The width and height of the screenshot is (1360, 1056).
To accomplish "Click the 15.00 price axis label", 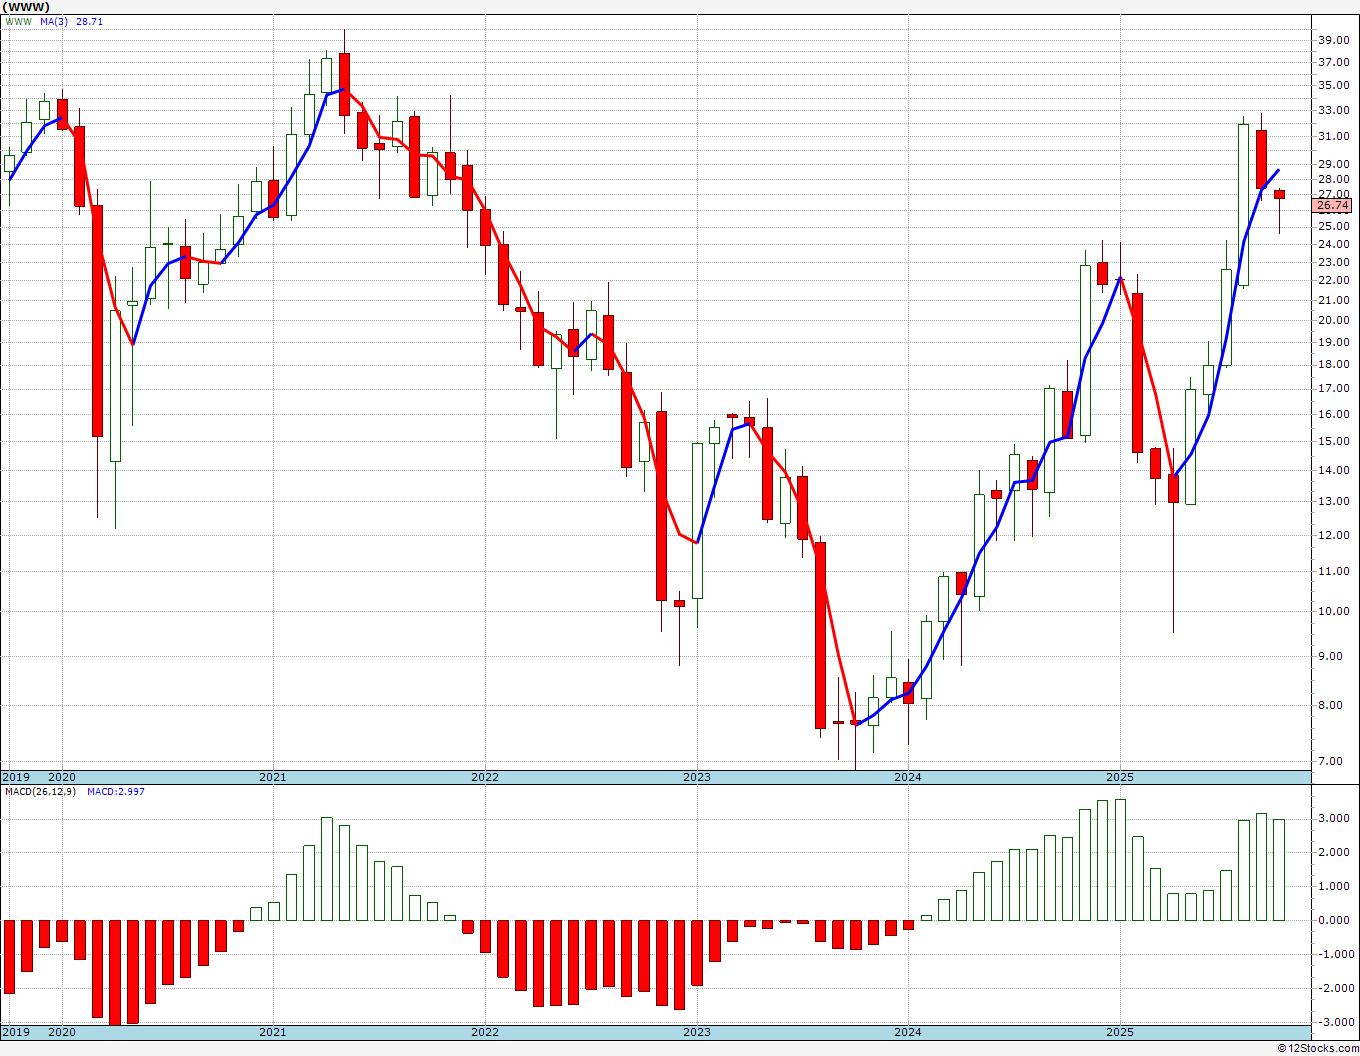I will [1332, 441].
